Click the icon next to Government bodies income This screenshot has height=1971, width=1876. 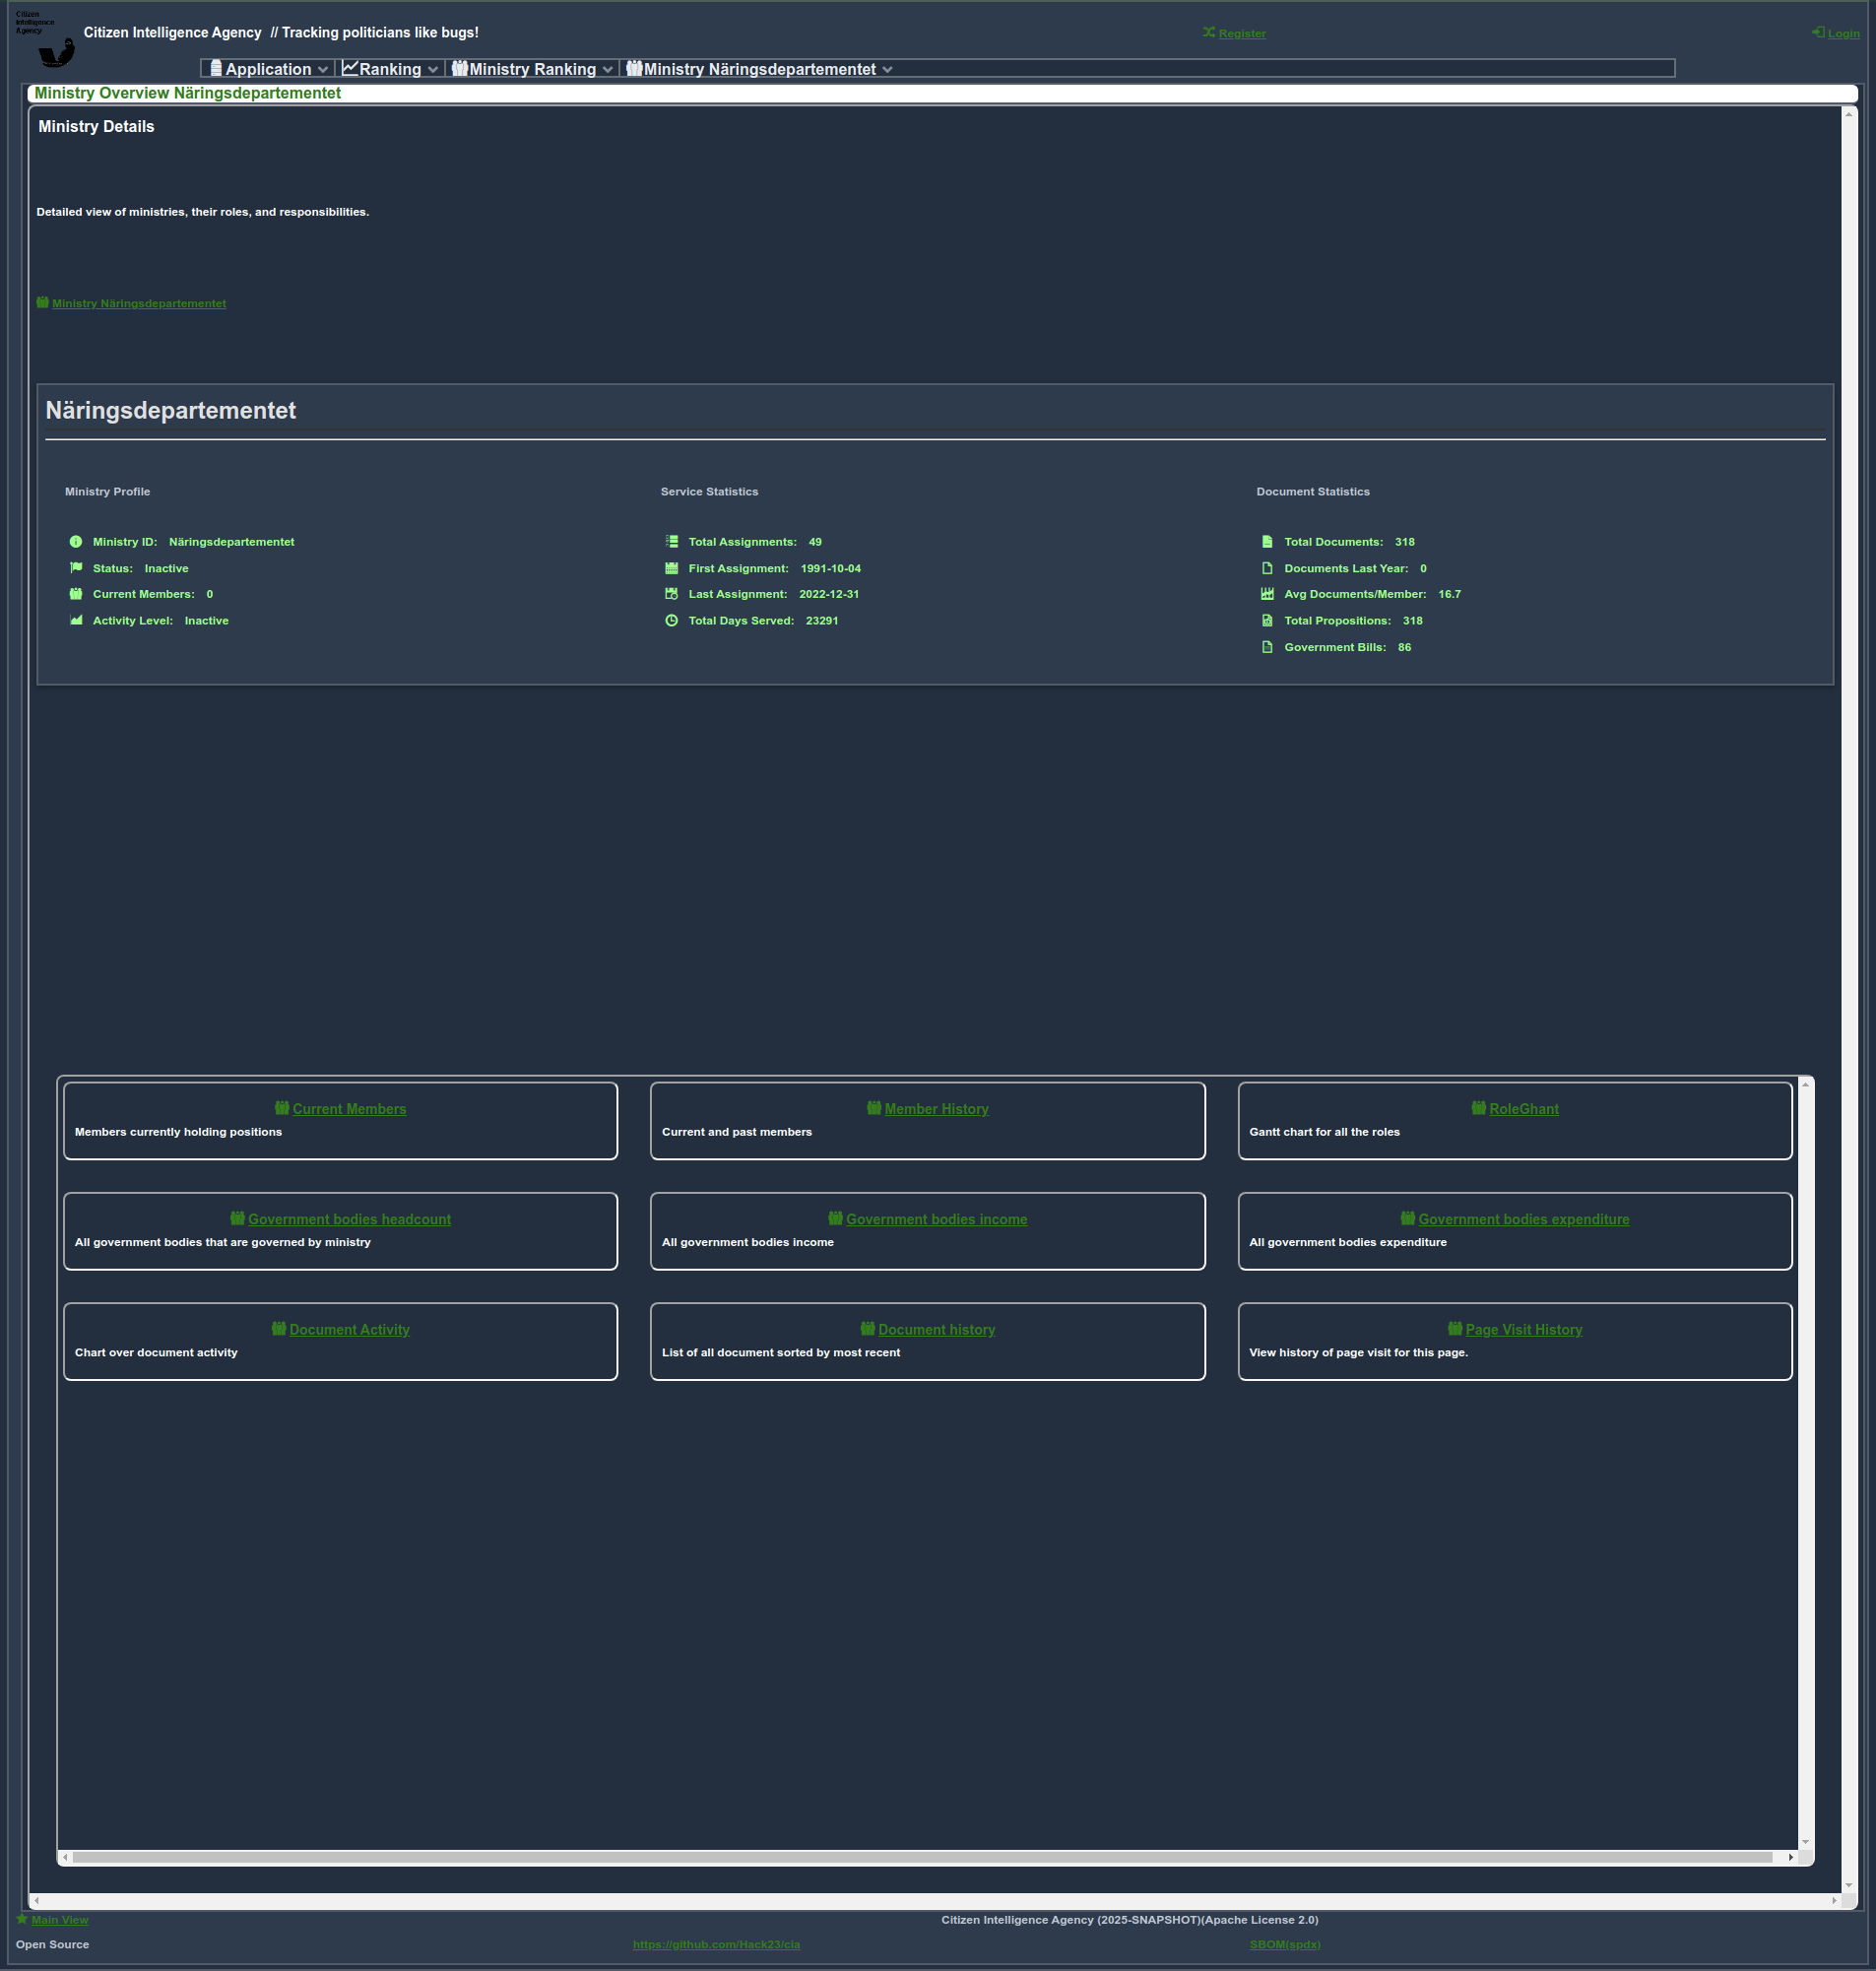click(836, 1218)
